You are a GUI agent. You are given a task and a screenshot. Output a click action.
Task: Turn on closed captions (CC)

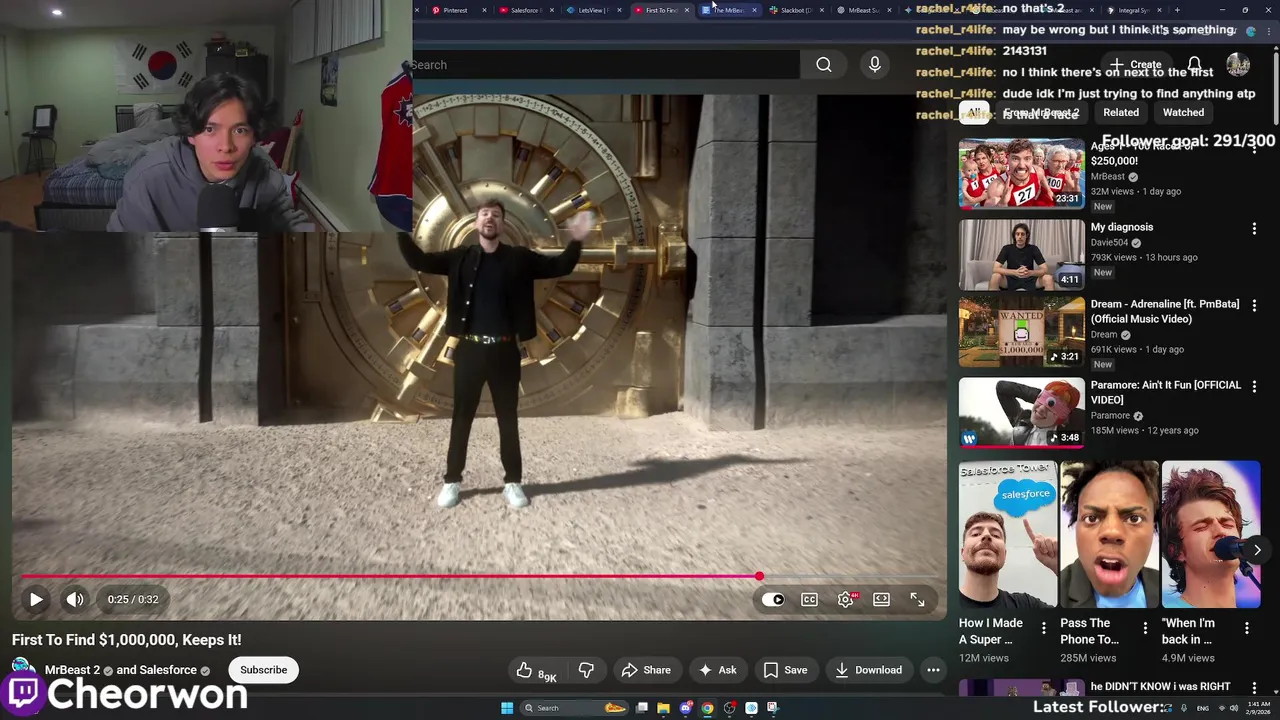pos(809,599)
